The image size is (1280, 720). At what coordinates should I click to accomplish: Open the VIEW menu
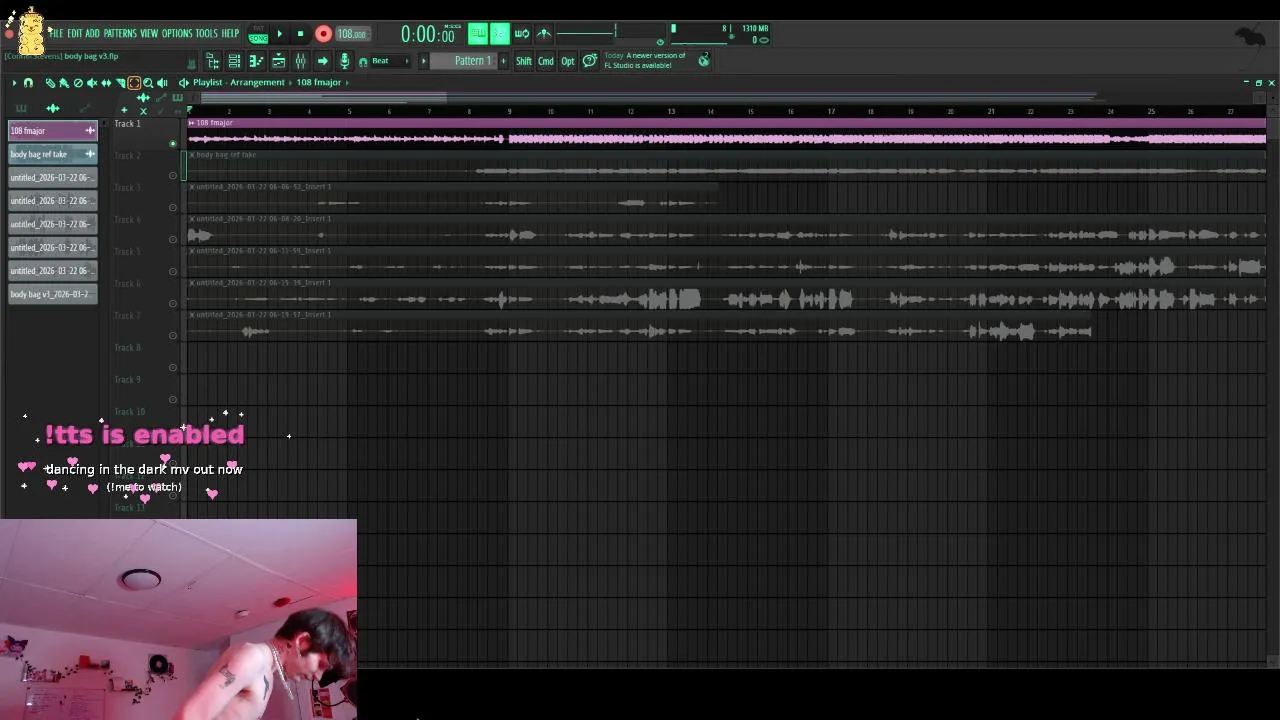tap(149, 33)
